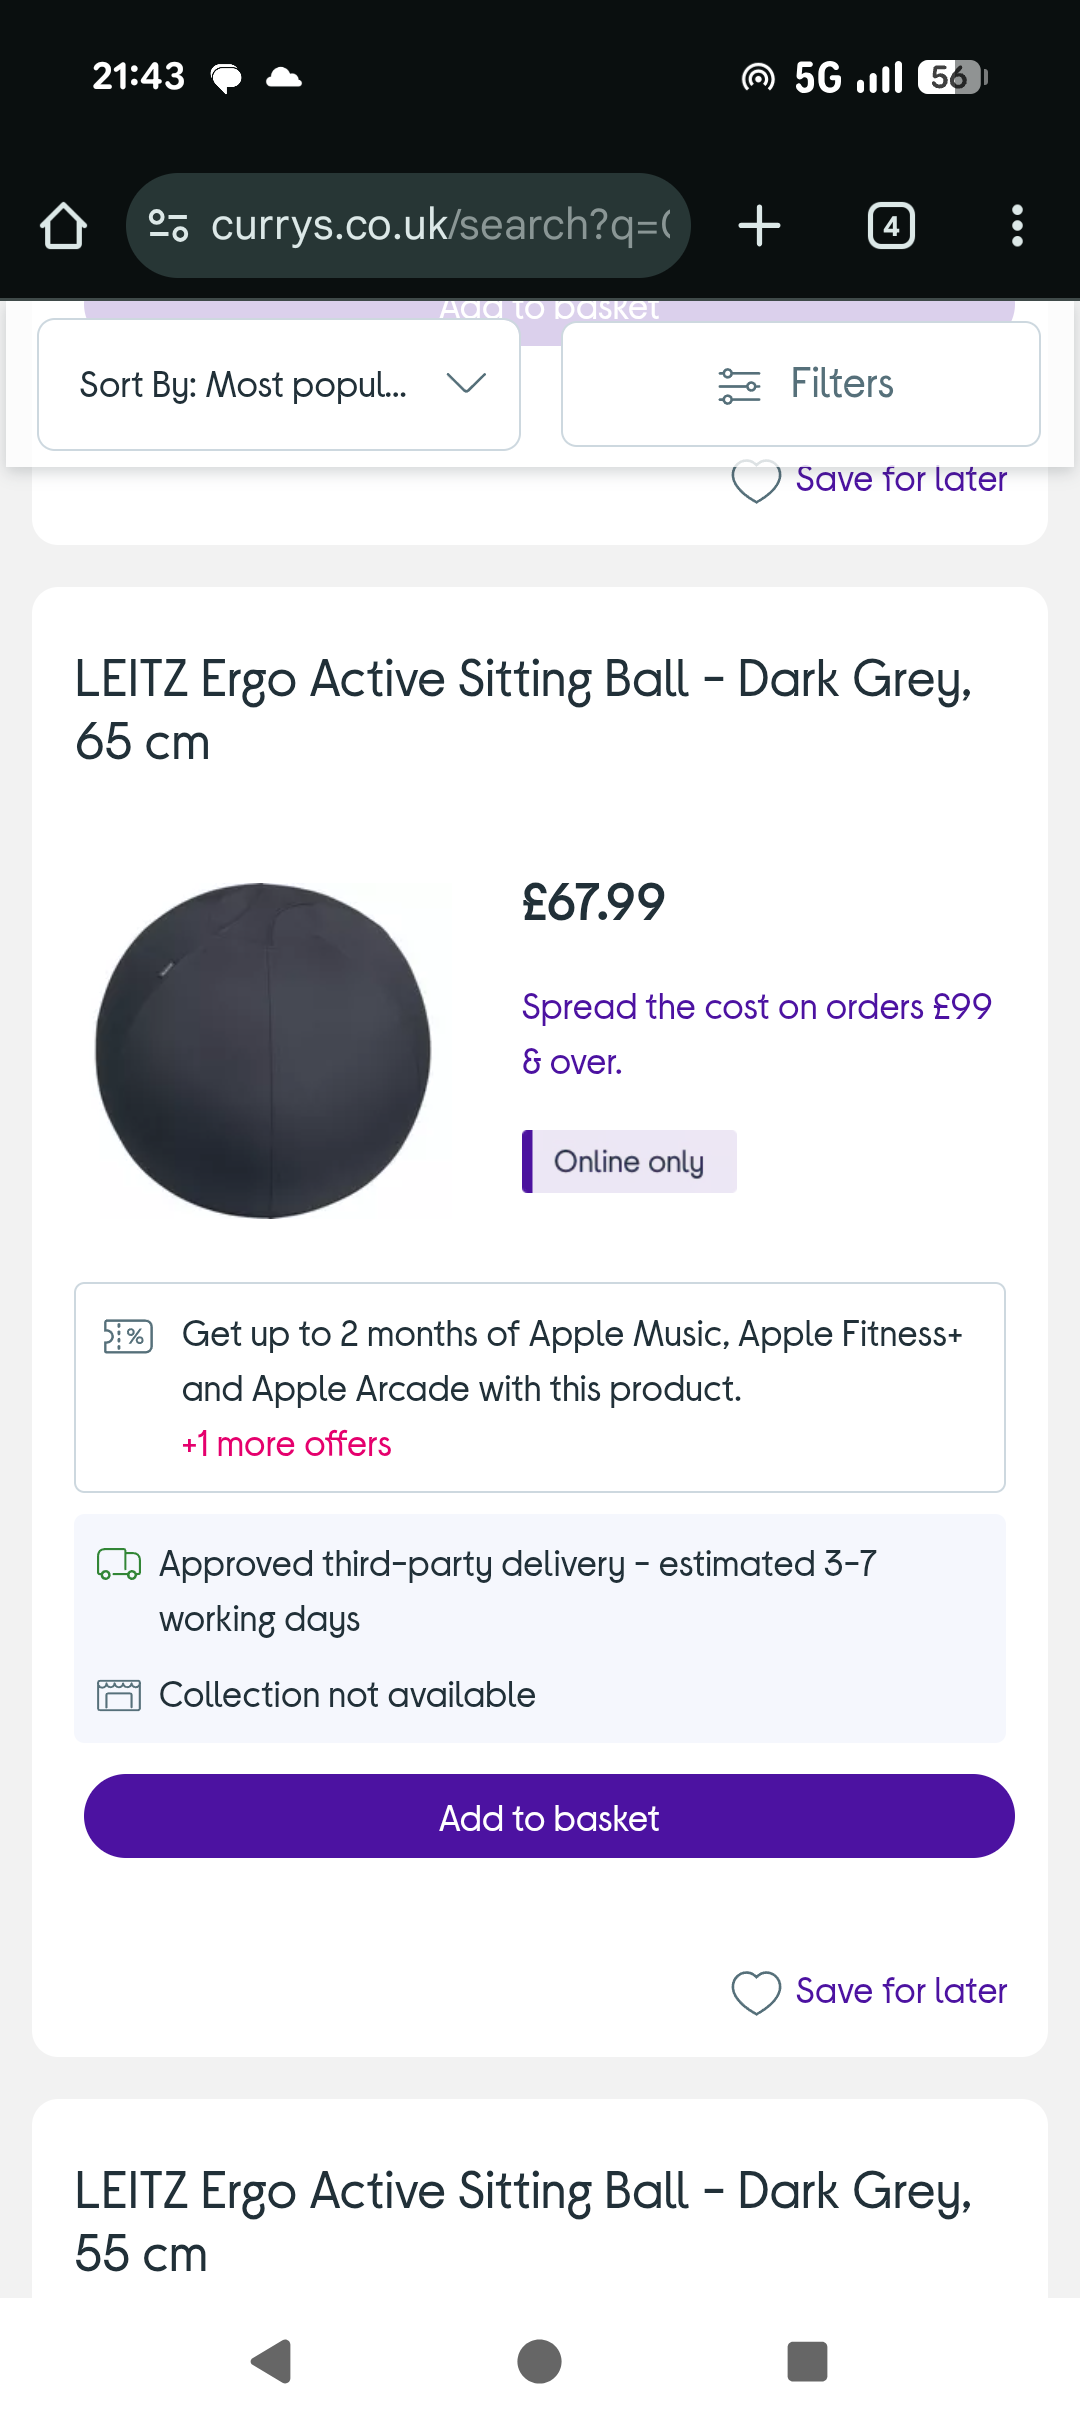Open the tab switcher showing 4 tabs
This screenshot has height=2424, width=1080.
coord(890,225)
